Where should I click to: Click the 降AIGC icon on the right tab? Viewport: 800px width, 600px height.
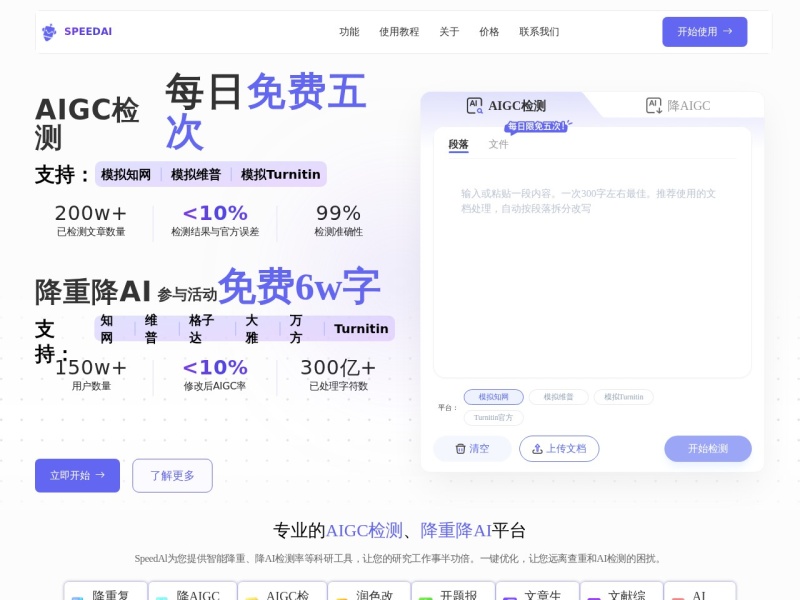pos(653,105)
